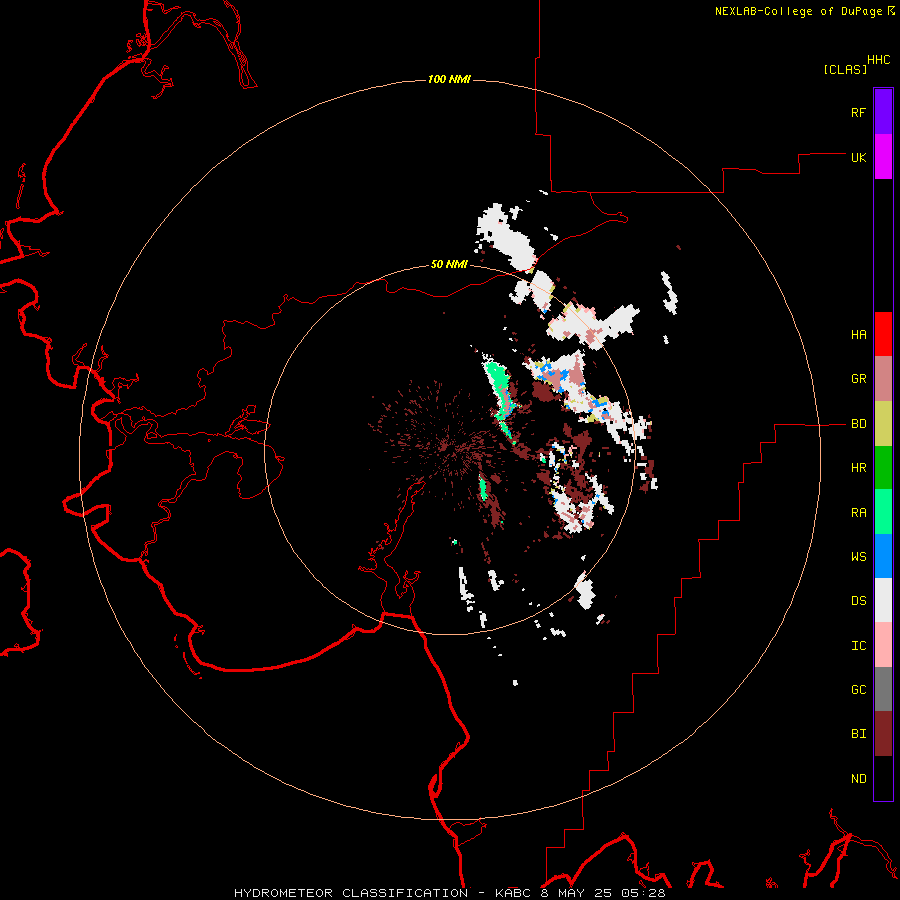Select the IC light pink legend swatch
900x900 pixels.
tap(883, 645)
